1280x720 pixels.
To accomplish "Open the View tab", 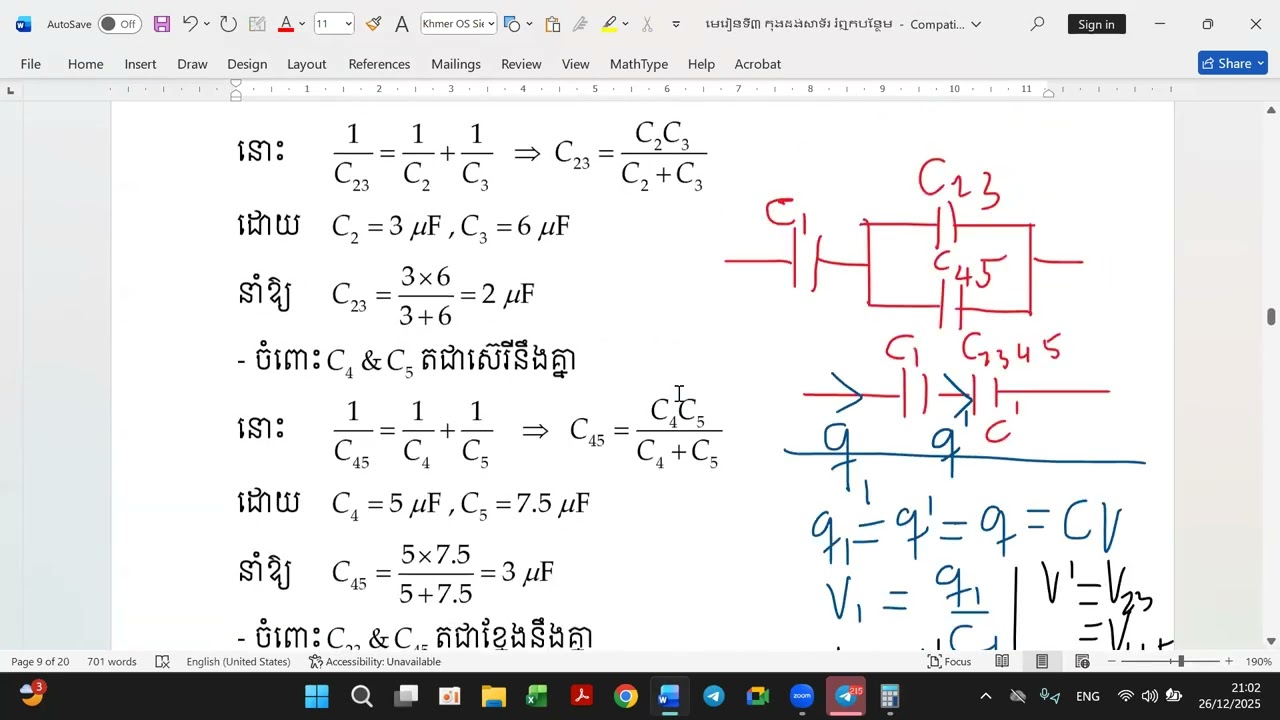I will [575, 63].
